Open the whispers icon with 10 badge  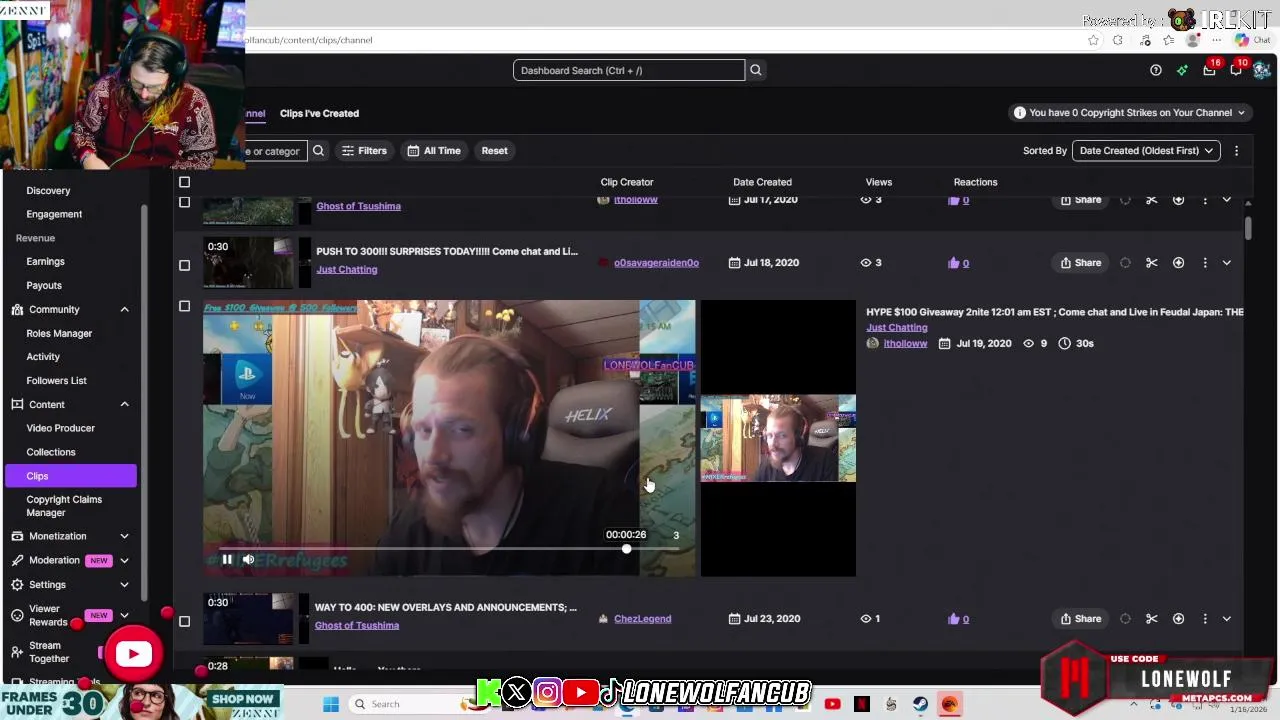pos(1236,70)
